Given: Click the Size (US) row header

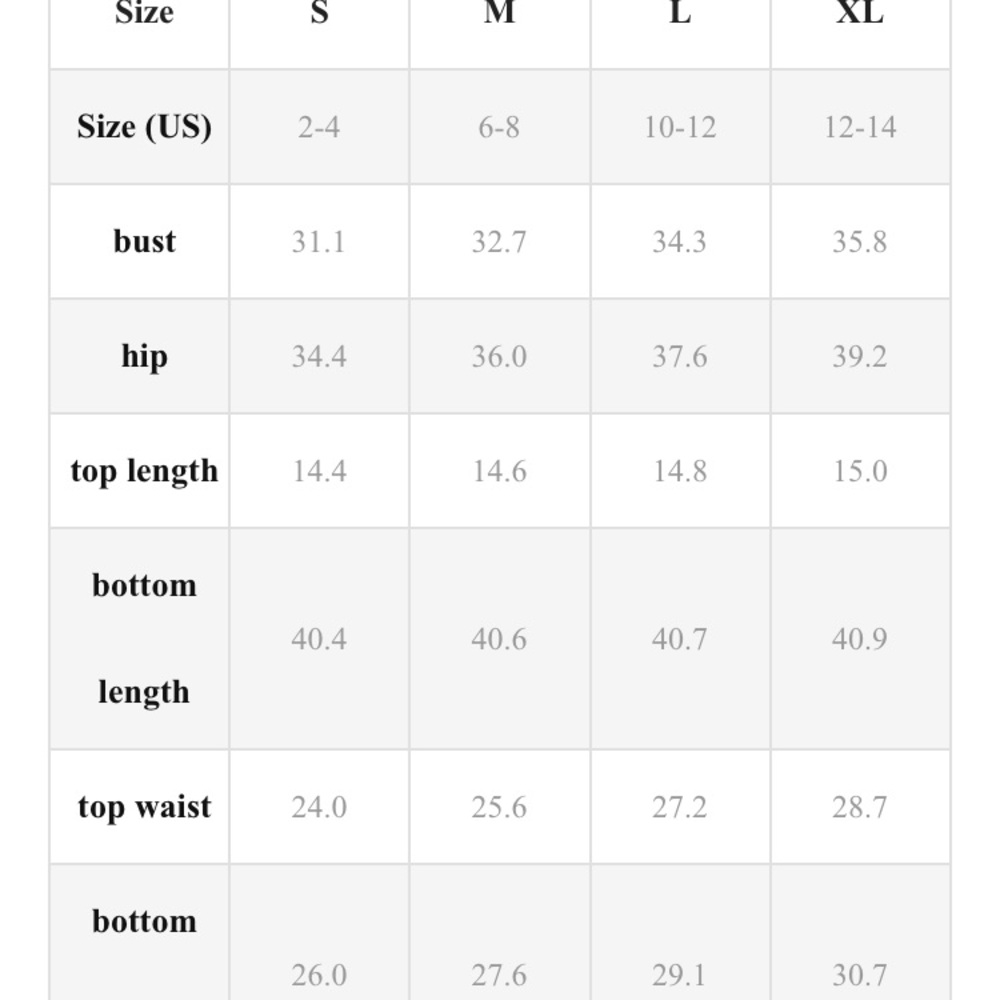Looking at the screenshot, I should [144, 126].
